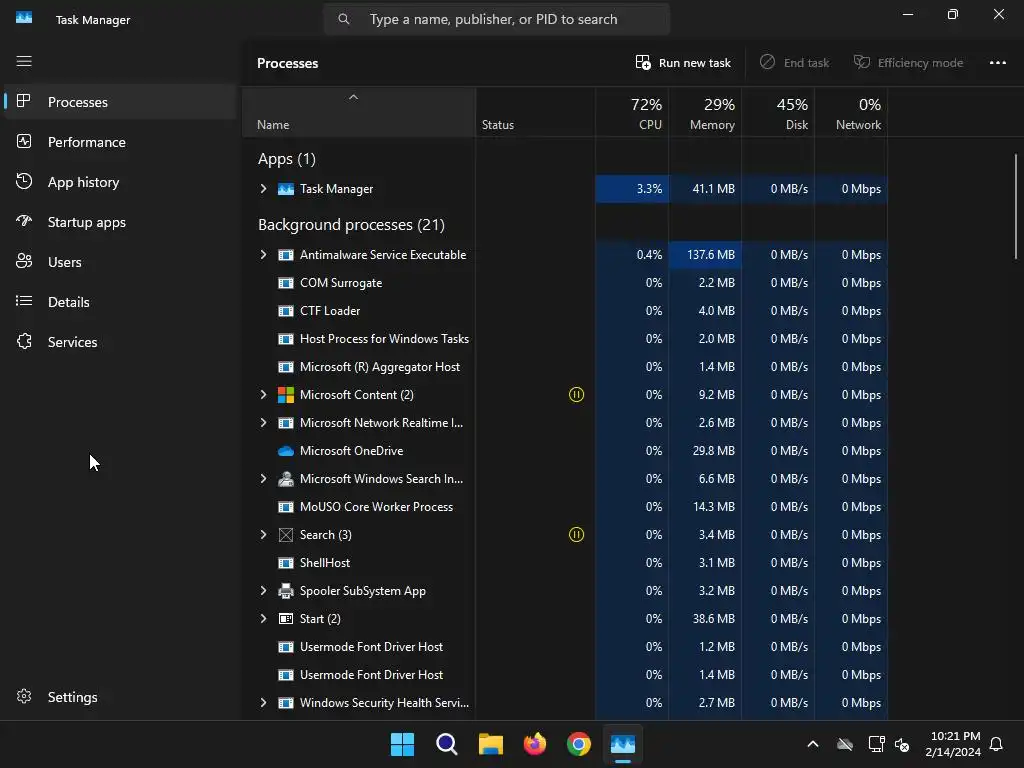Click the Microsoft Content colored icon
This screenshot has width=1024, height=768.
click(x=286, y=395)
